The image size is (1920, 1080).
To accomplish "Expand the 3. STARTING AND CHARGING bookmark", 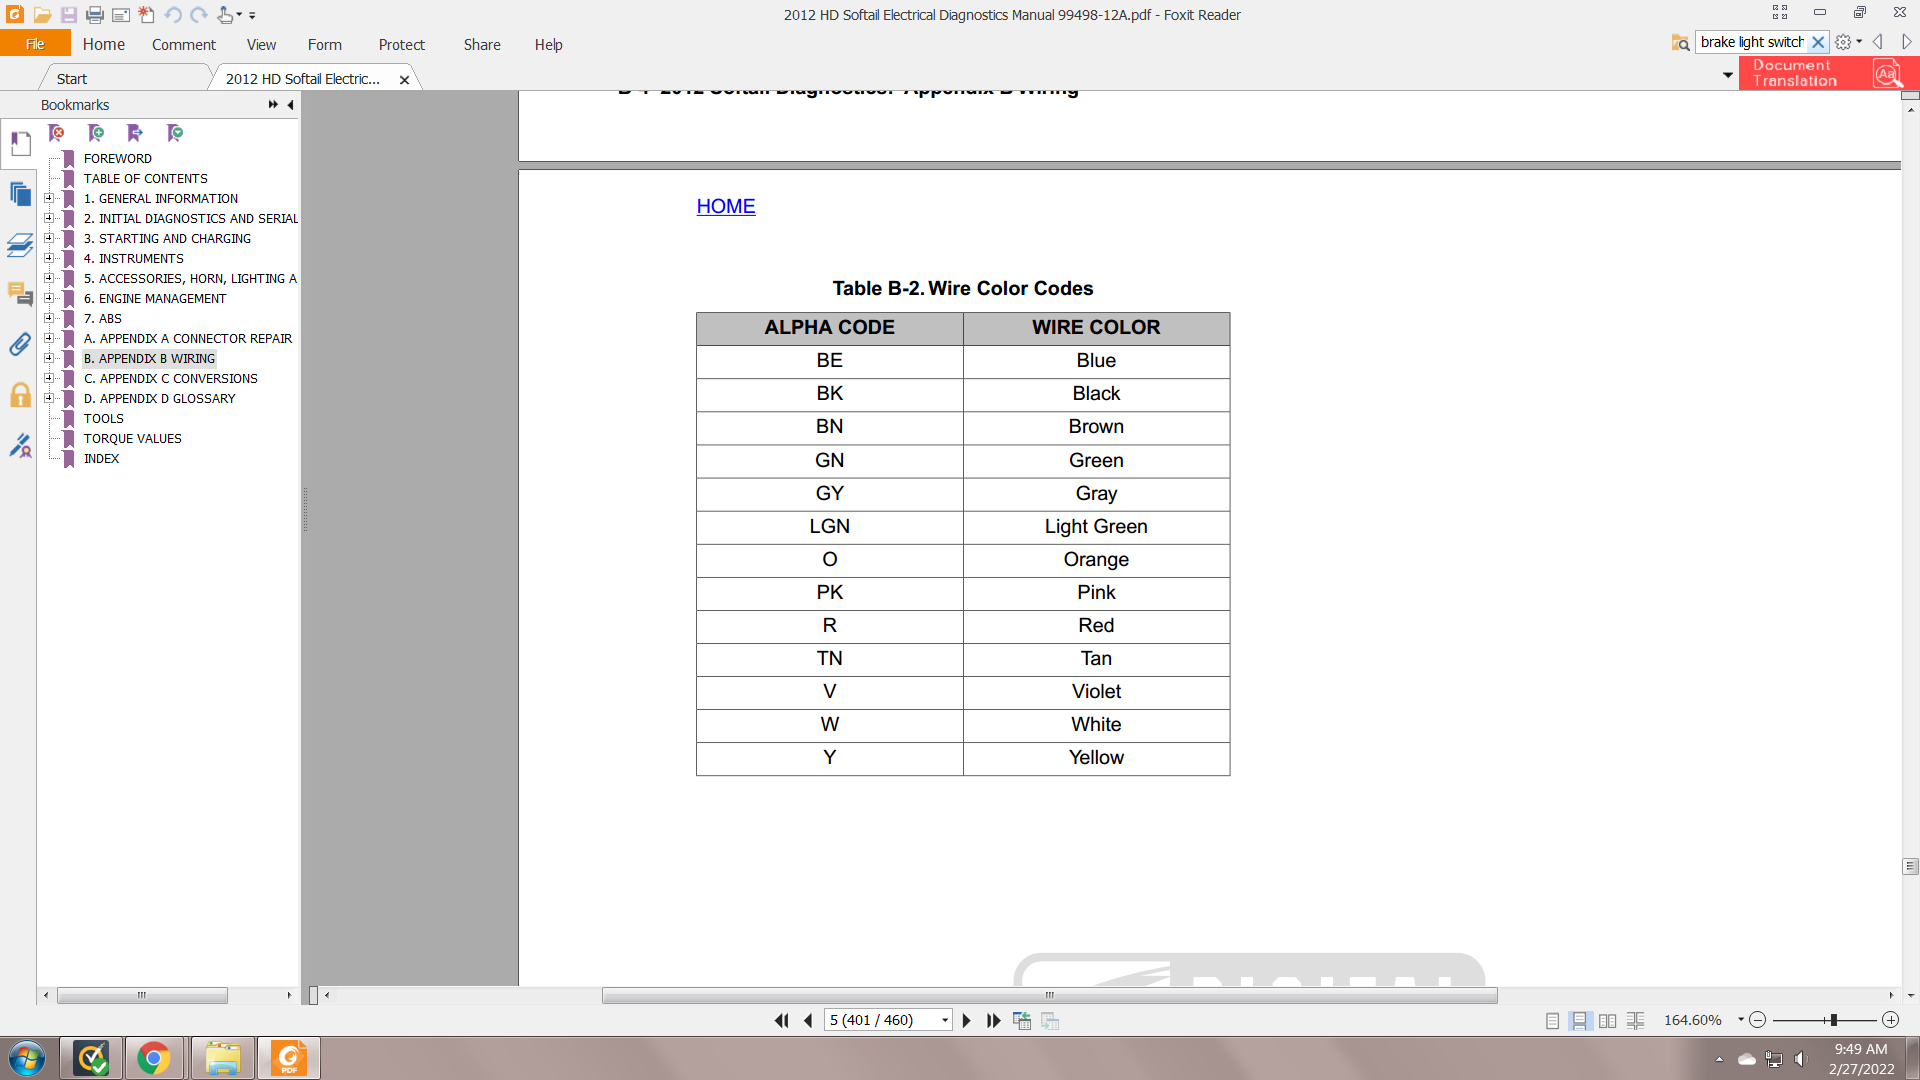I will click(48, 238).
